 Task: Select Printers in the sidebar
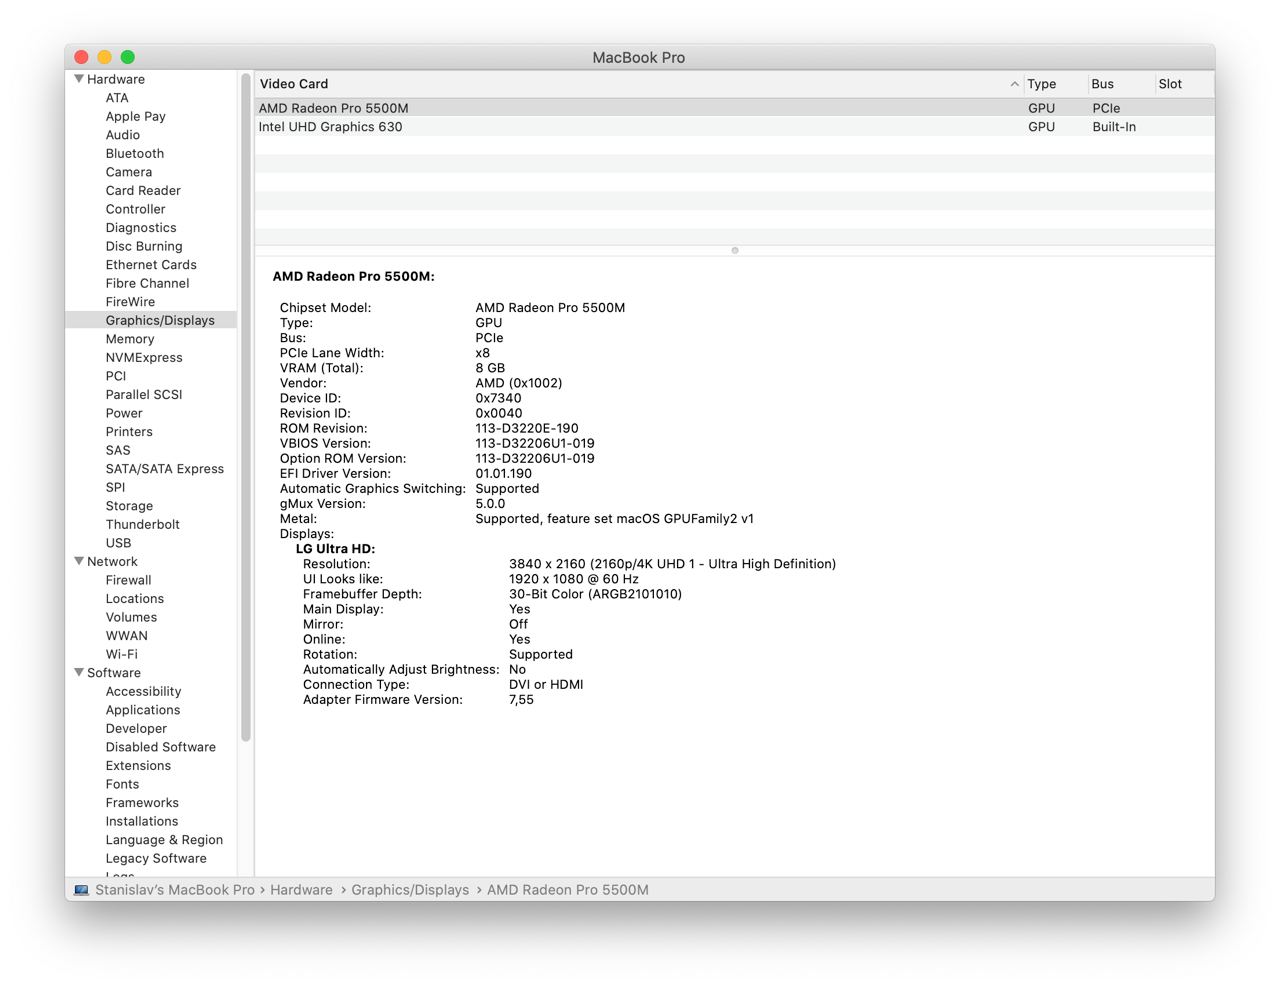tap(129, 431)
